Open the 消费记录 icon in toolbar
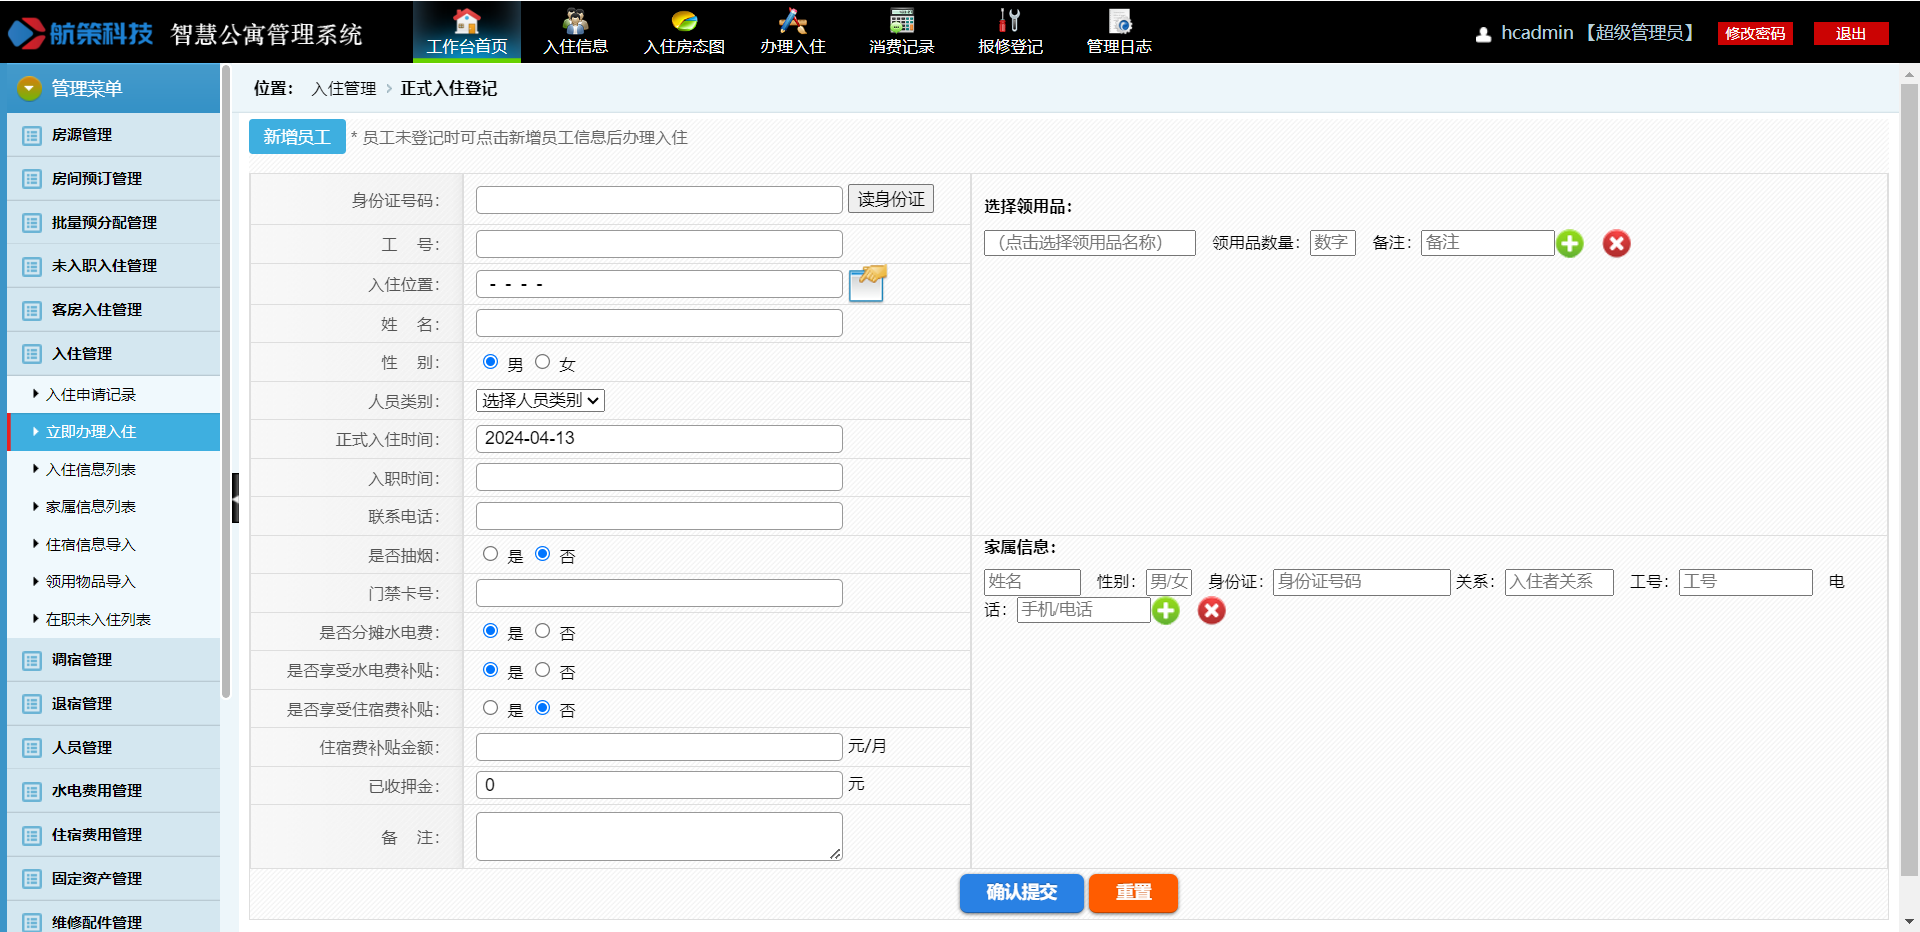Viewport: 1920px width, 932px height. click(901, 22)
